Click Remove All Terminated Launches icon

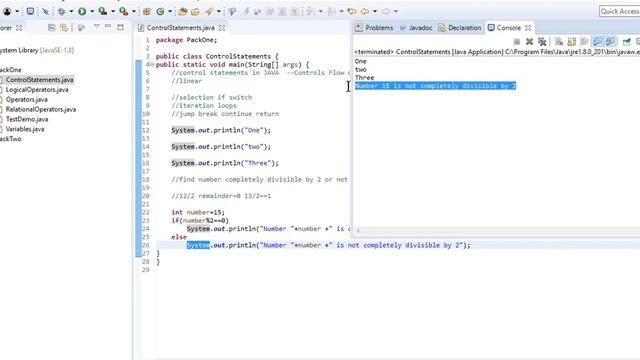point(542,41)
